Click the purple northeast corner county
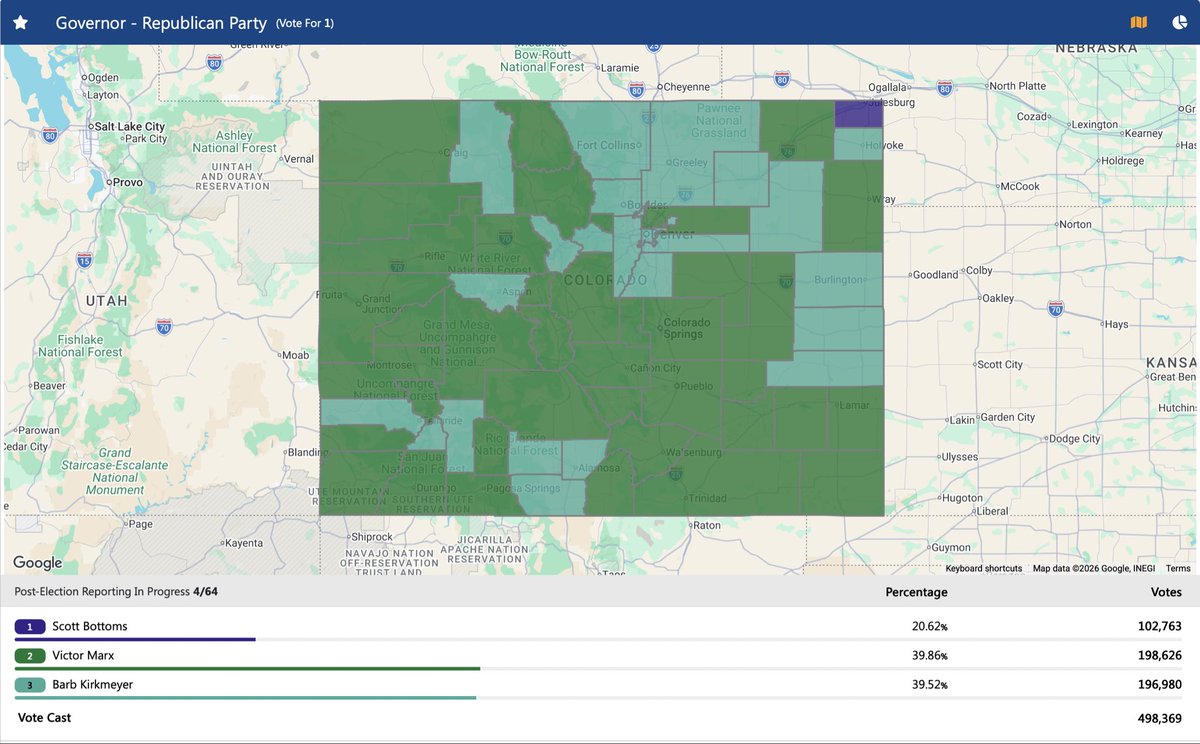 [858, 113]
